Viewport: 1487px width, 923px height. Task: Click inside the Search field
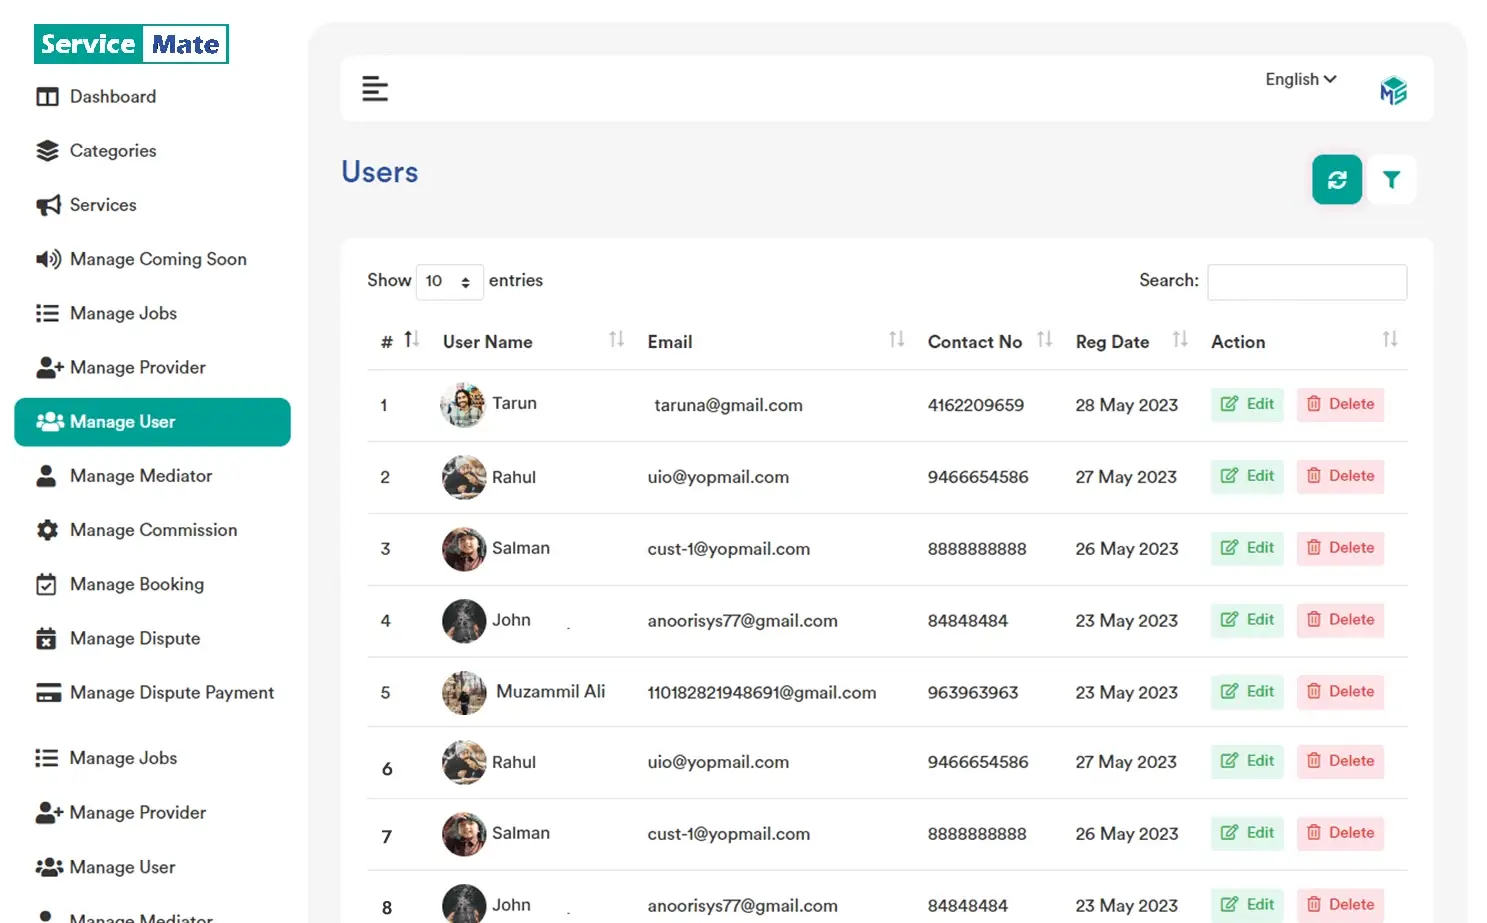coord(1306,282)
